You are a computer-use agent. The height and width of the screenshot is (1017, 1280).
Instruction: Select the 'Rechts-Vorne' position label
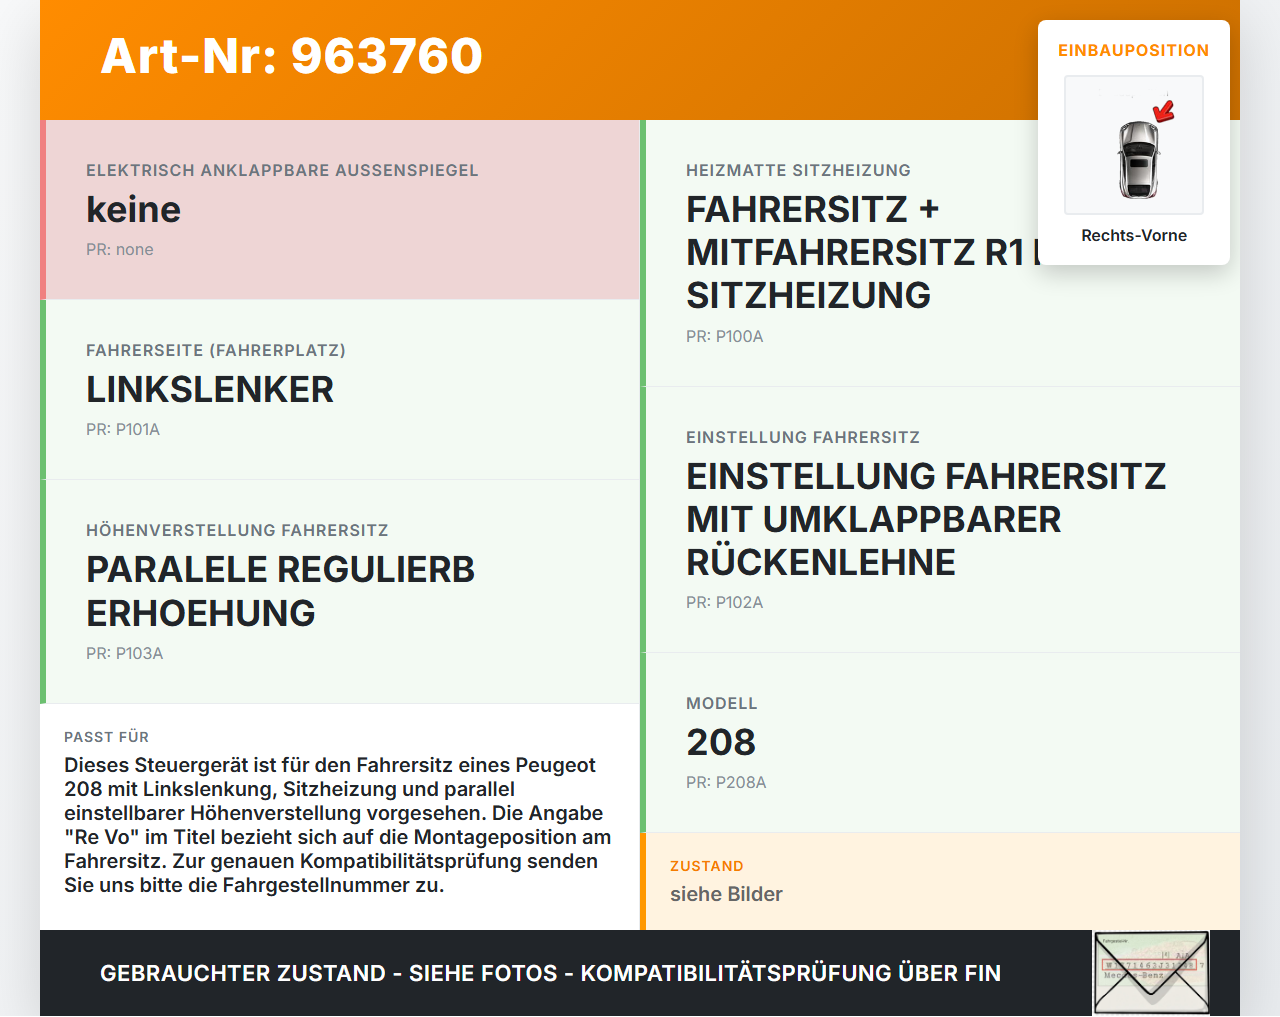pos(1133,236)
